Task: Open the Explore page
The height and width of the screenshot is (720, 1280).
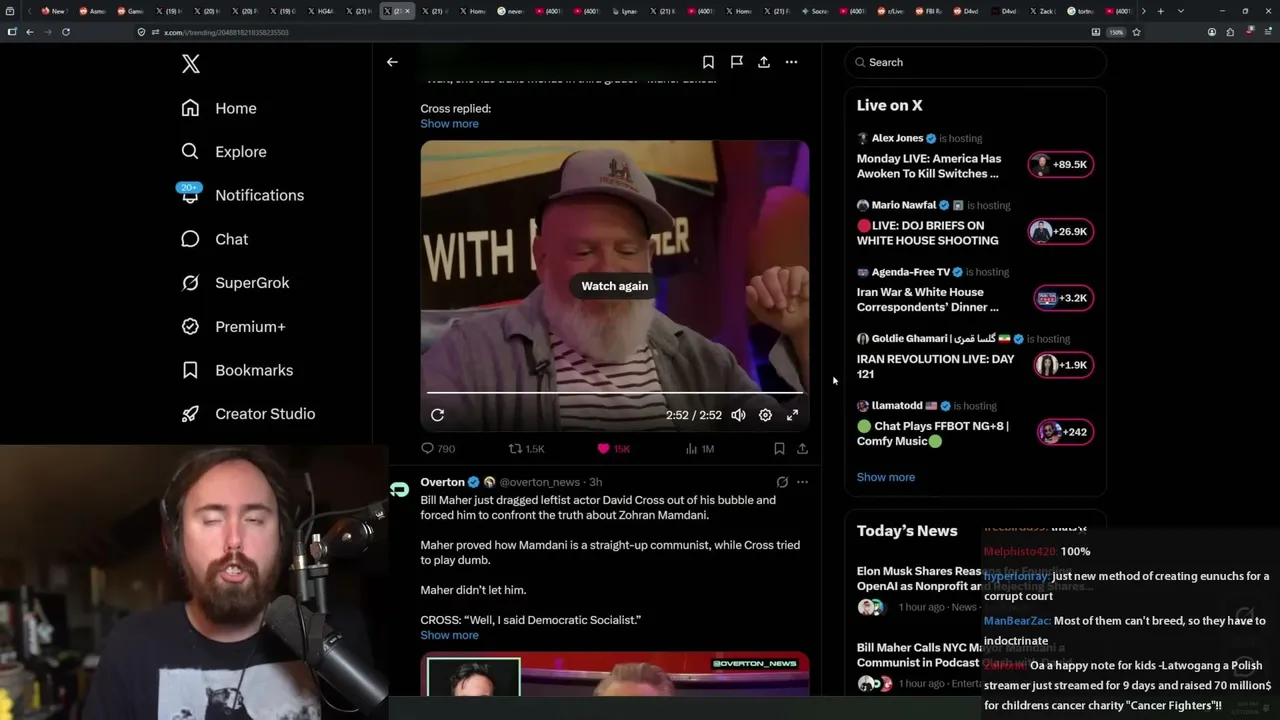Action: [224, 152]
